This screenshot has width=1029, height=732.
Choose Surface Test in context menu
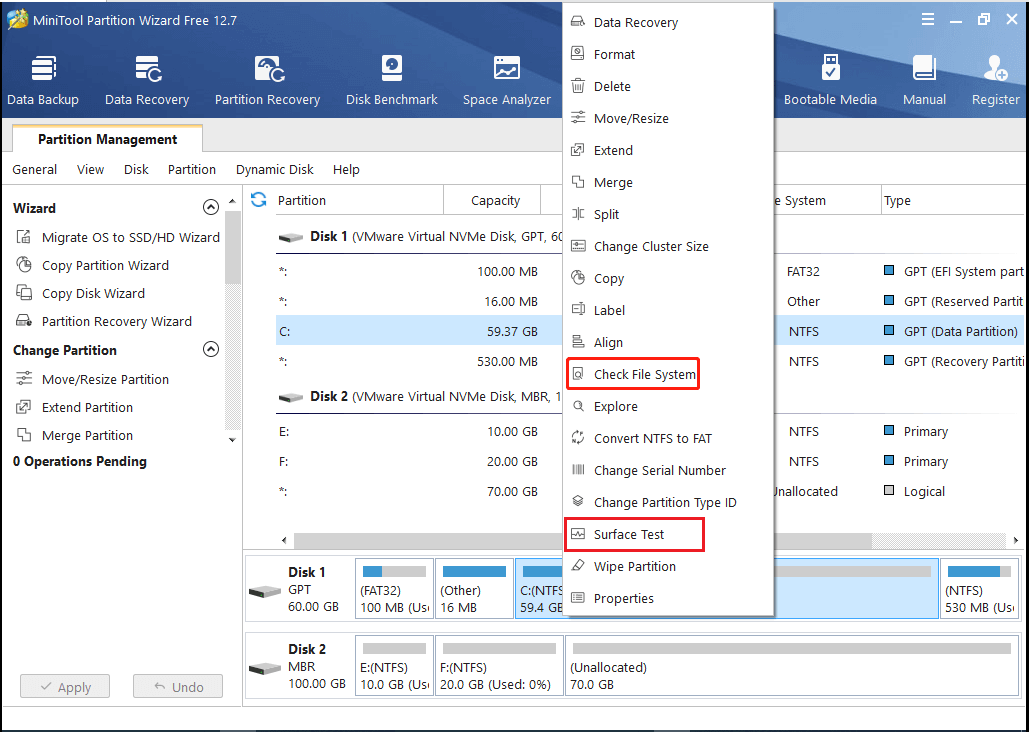(629, 535)
